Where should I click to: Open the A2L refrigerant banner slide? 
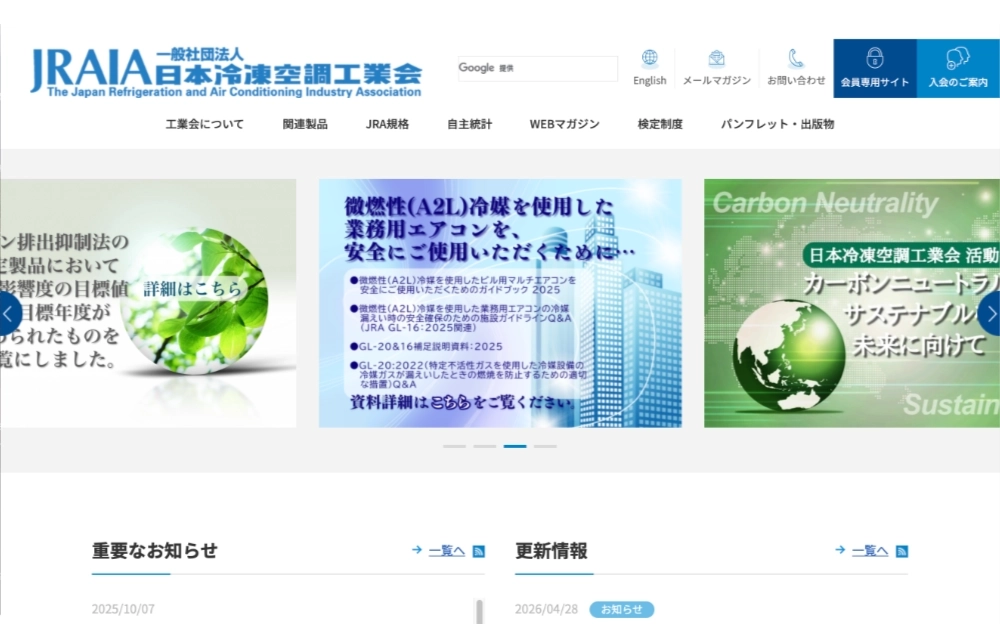click(500, 303)
